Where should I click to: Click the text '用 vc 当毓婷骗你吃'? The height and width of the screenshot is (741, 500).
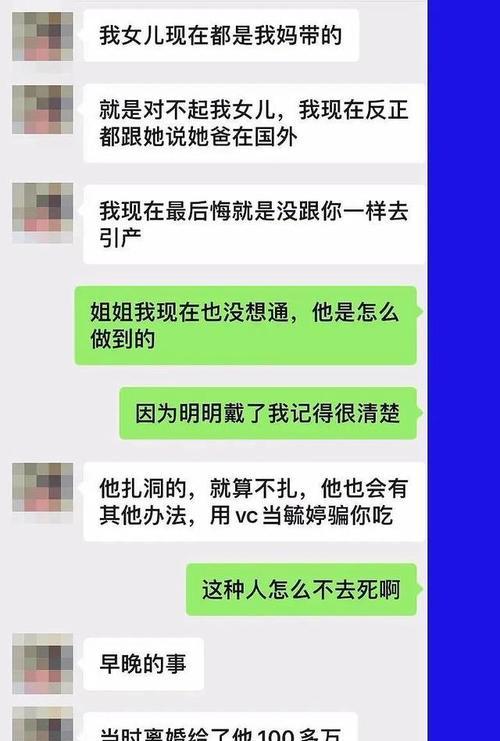[x=301, y=516]
